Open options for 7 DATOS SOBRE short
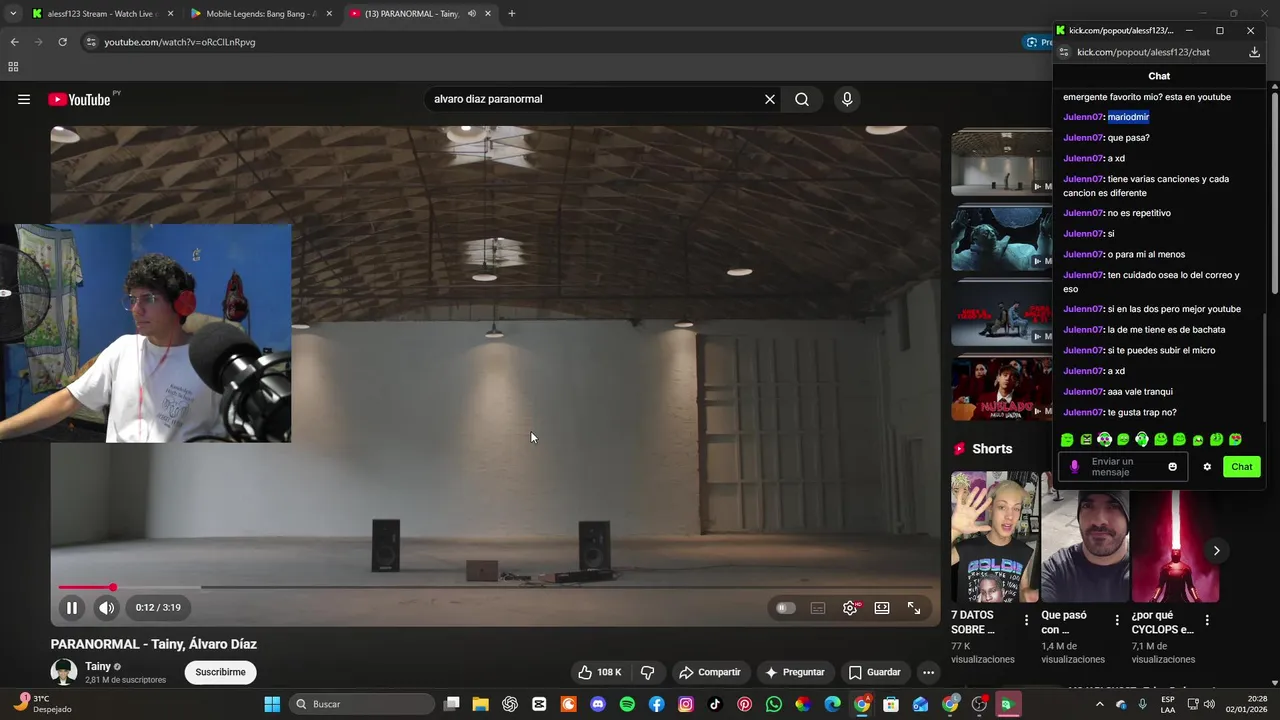This screenshot has width=1280, height=720. (1026, 621)
